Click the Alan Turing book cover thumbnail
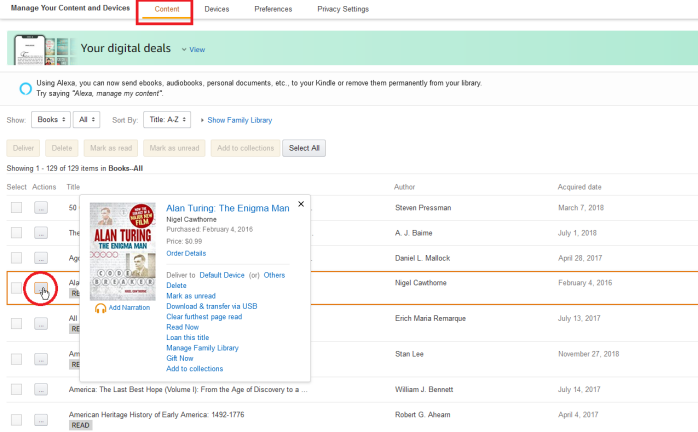698x432 pixels. [x=123, y=252]
